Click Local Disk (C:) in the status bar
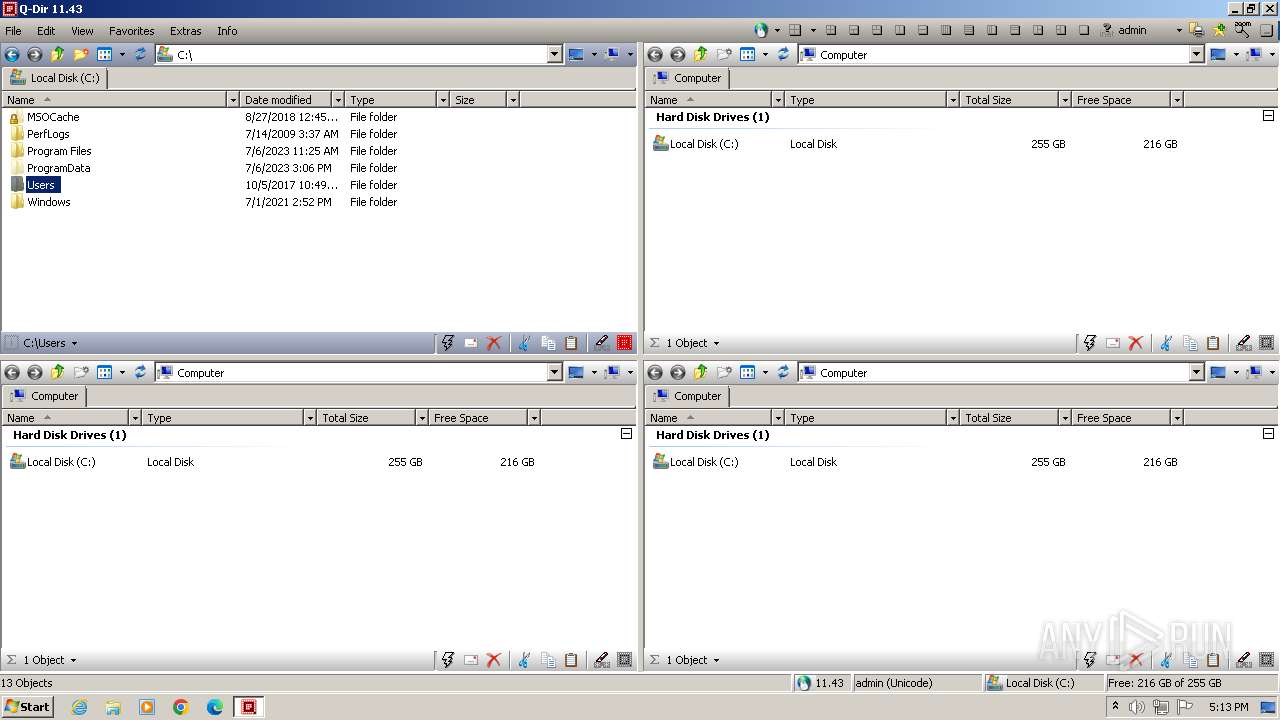The image size is (1280, 720). (x=1040, y=683)
